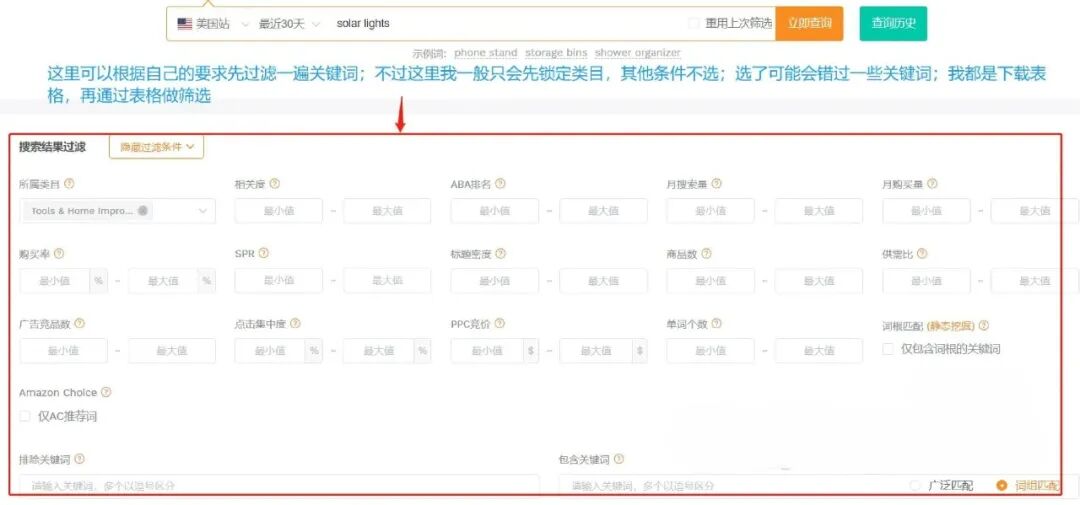Enable 仅AC推荐词 checkbox
Image resolution: width=1080 pixels, height=505 pixels.
25,416
